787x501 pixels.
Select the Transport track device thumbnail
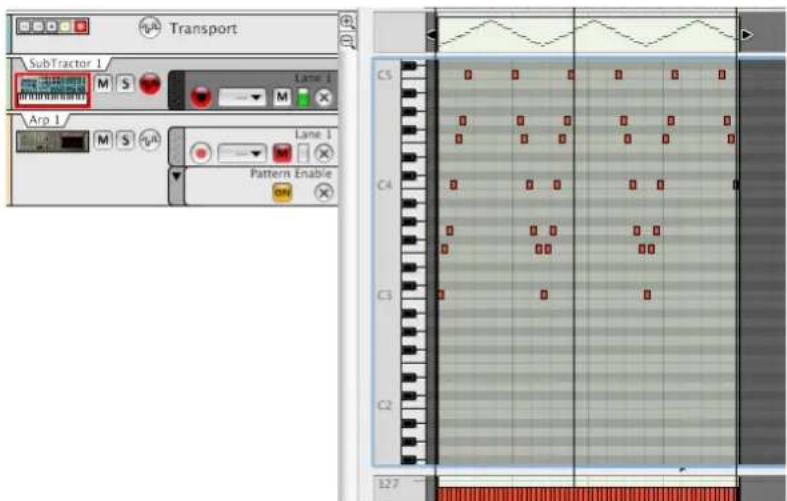point(52,26)
